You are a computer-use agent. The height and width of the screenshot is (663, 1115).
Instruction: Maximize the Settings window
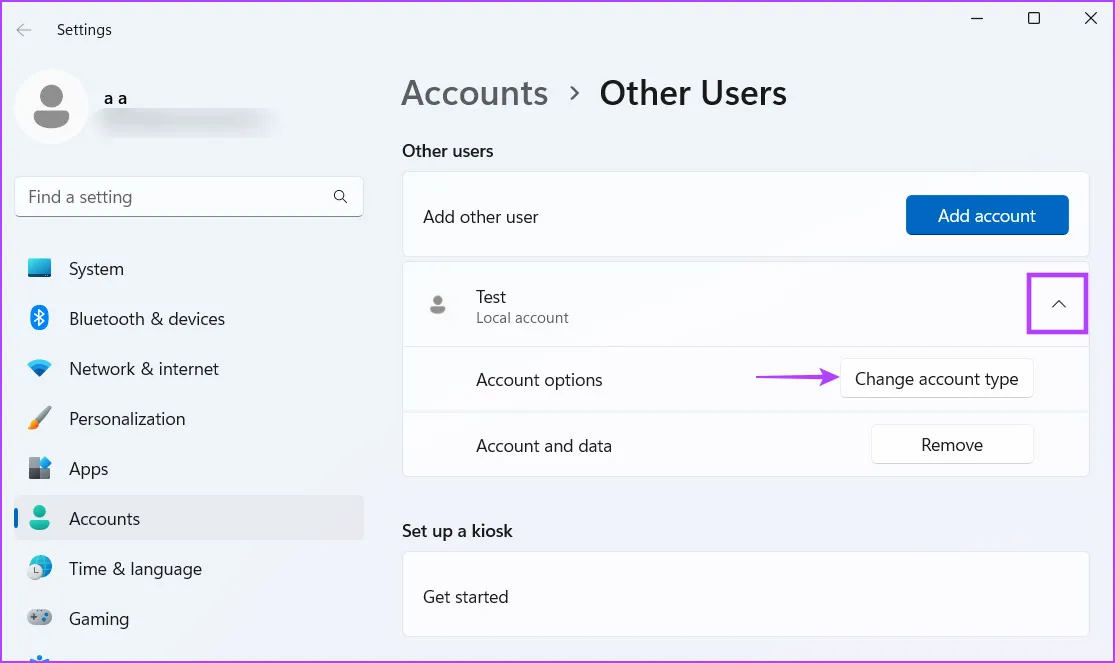(x=1034, y=19)
